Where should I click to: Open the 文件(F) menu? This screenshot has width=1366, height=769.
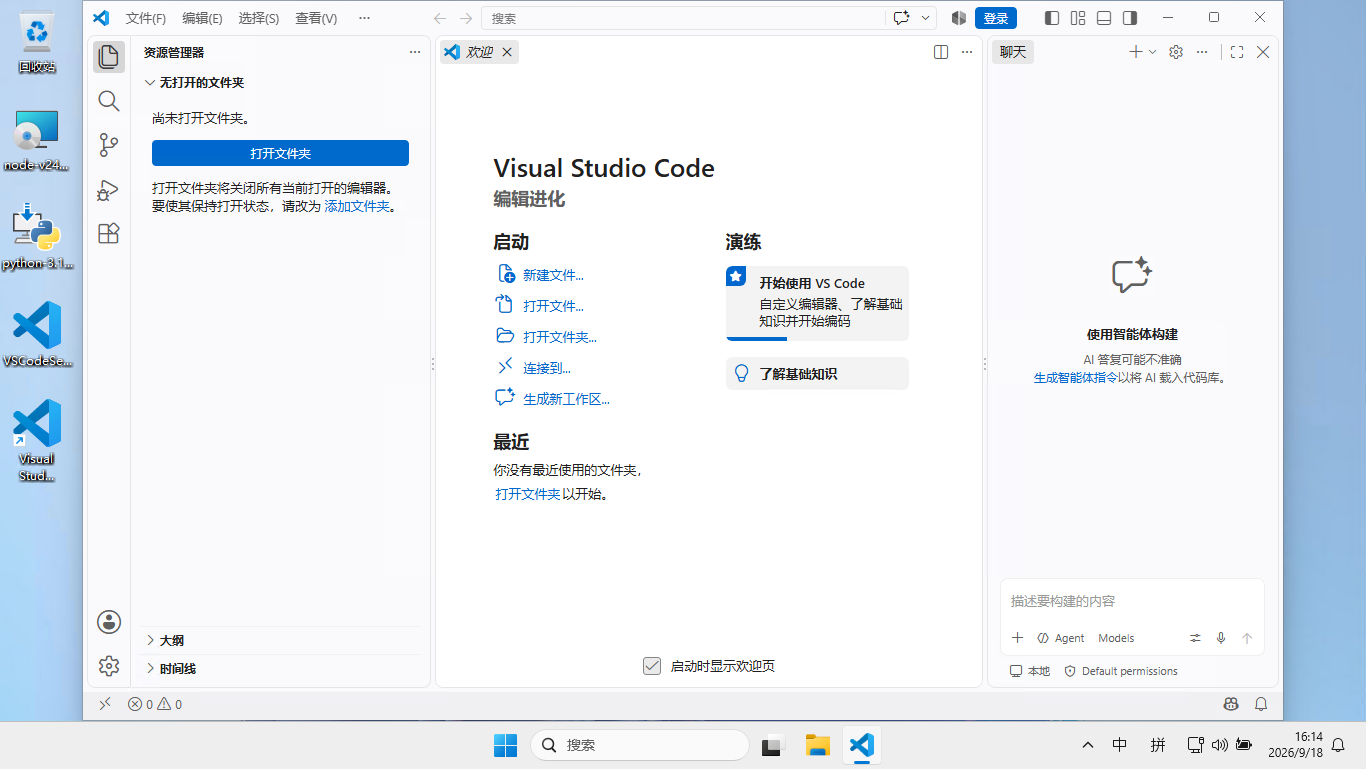click(x=146, y=18)
